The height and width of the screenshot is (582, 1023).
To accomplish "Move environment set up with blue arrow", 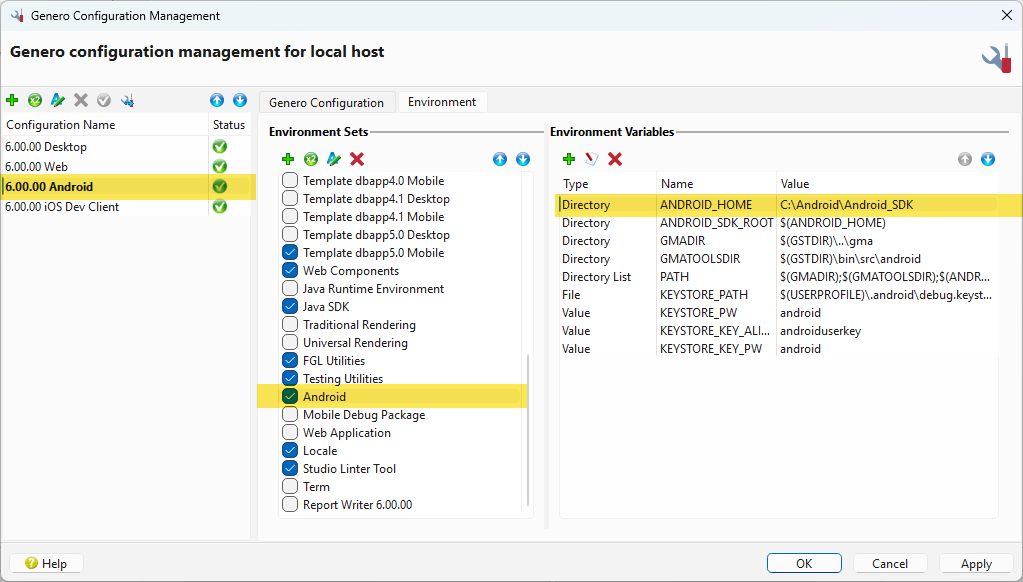I will (x=500, y=159).
